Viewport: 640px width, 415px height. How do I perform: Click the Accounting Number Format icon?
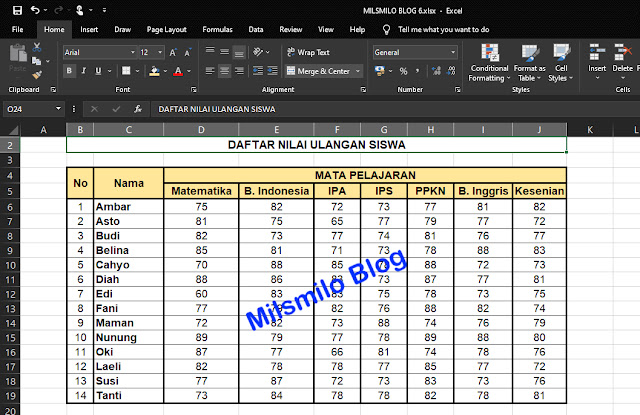point(380,71)
